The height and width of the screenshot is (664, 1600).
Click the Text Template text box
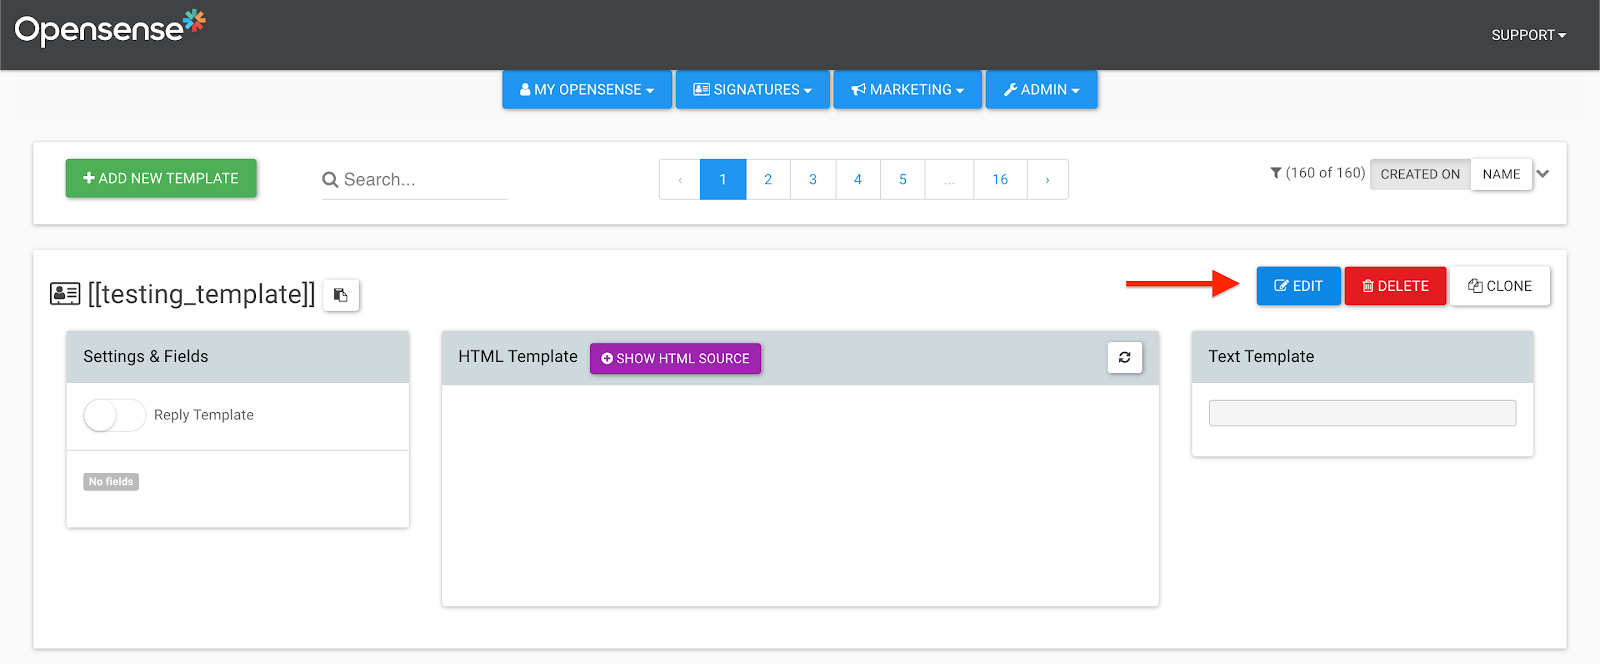pos(1362,413)
